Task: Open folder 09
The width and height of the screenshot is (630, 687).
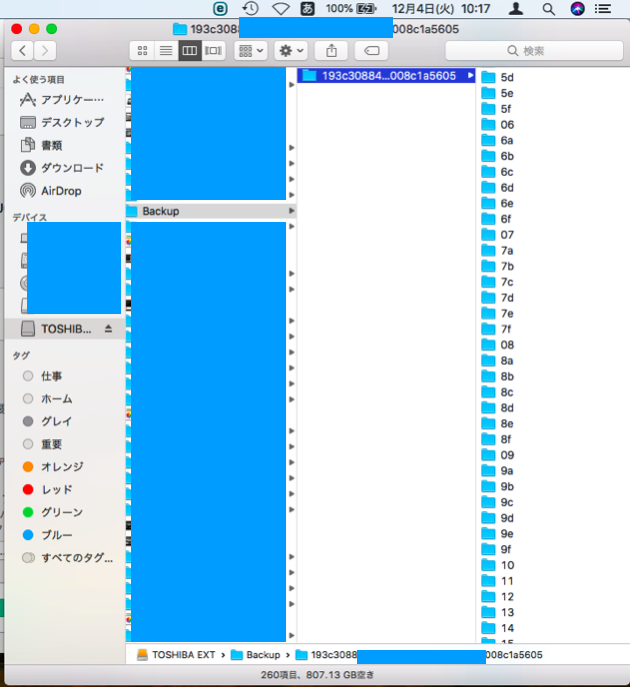Action: [498, 455]
